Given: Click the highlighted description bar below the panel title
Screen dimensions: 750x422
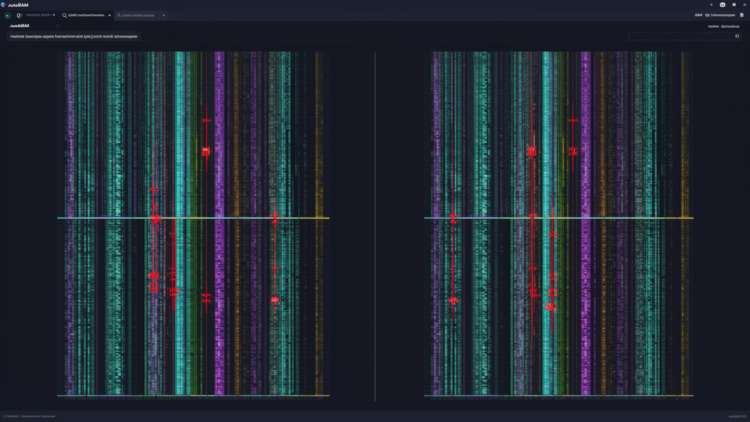Looking at the screenshot, I should tap(74, 36).
